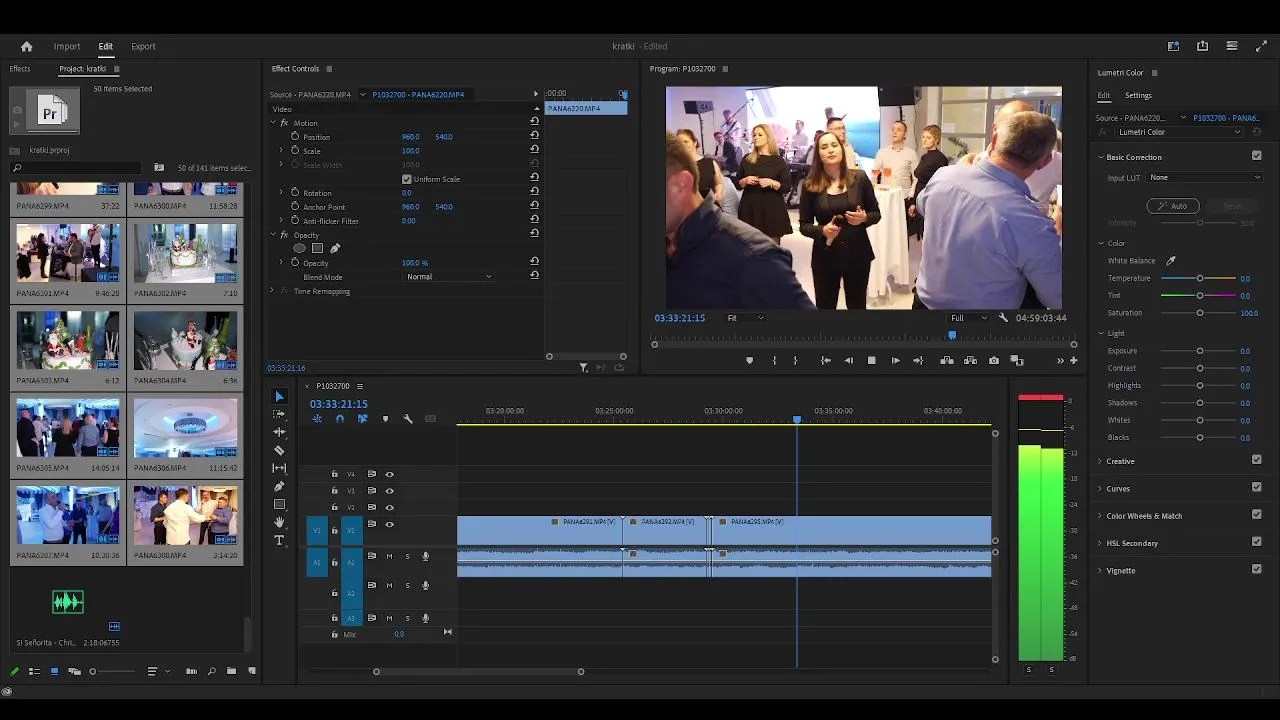Open the Export tab
This screenshot has width=1280, height=720.
click(x=143, y=46)
